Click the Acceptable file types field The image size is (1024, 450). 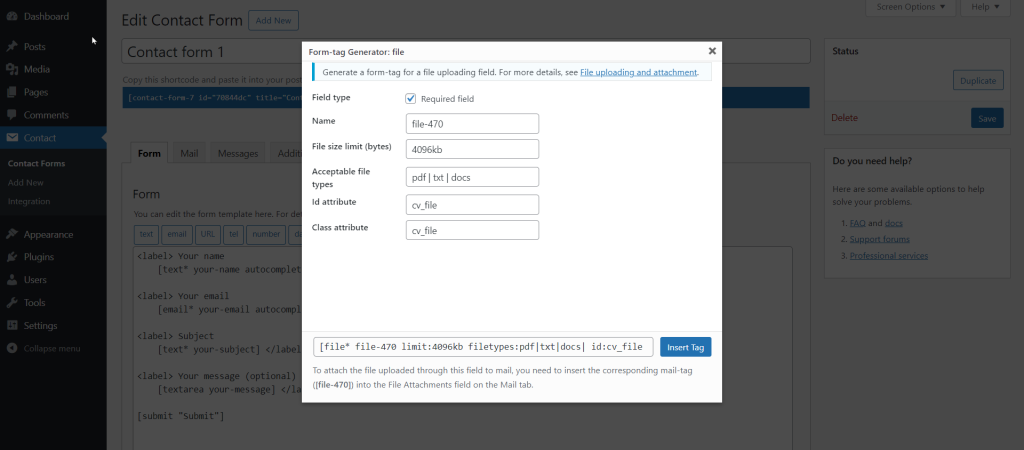point(474,177)
